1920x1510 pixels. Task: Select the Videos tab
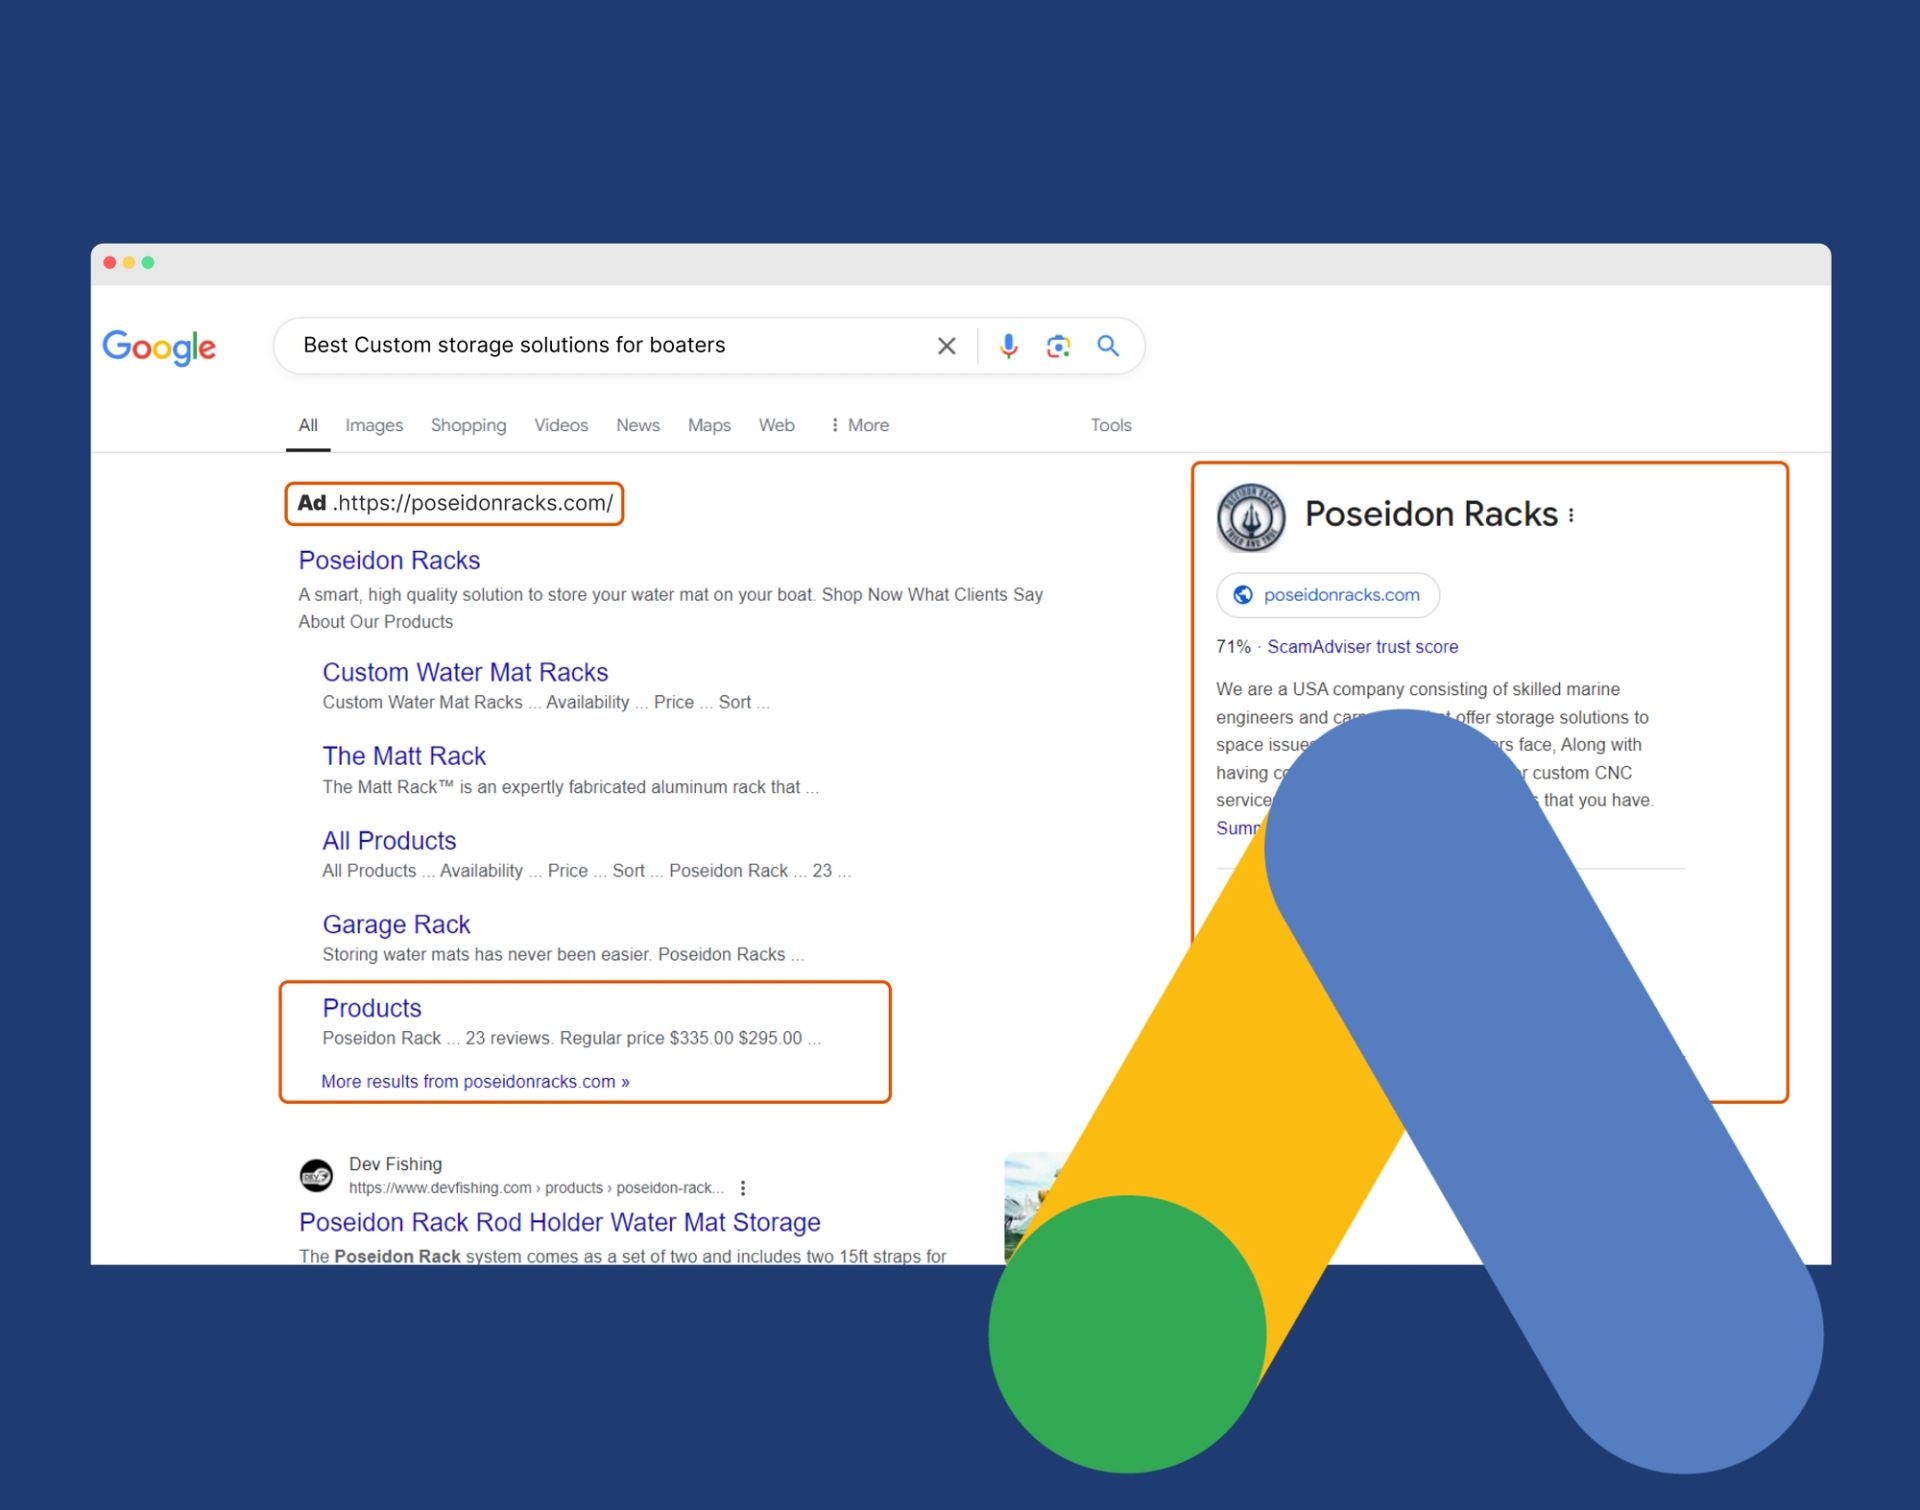point(561,425)
